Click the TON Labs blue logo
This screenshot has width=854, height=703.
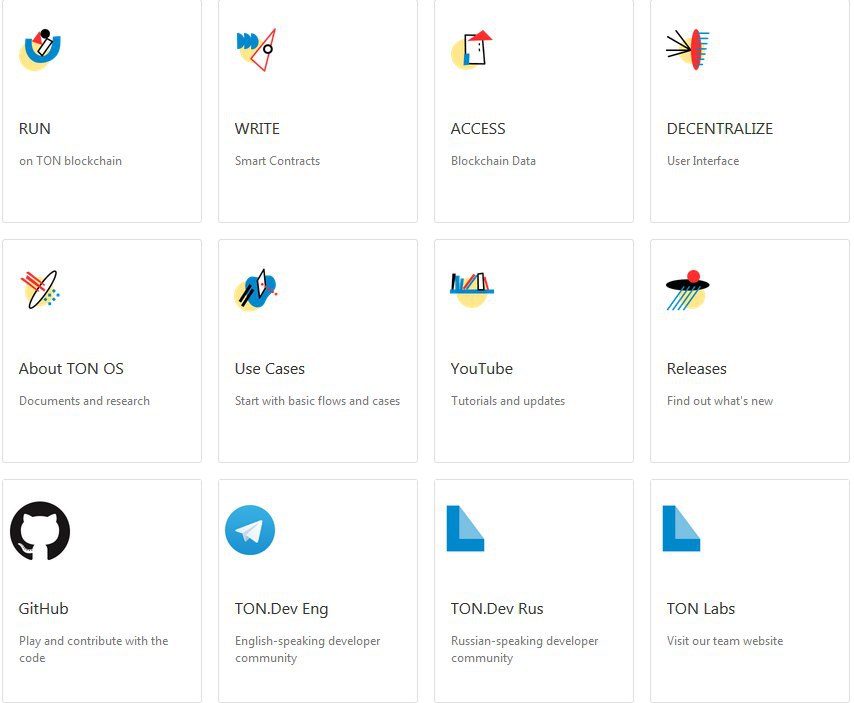681,528
